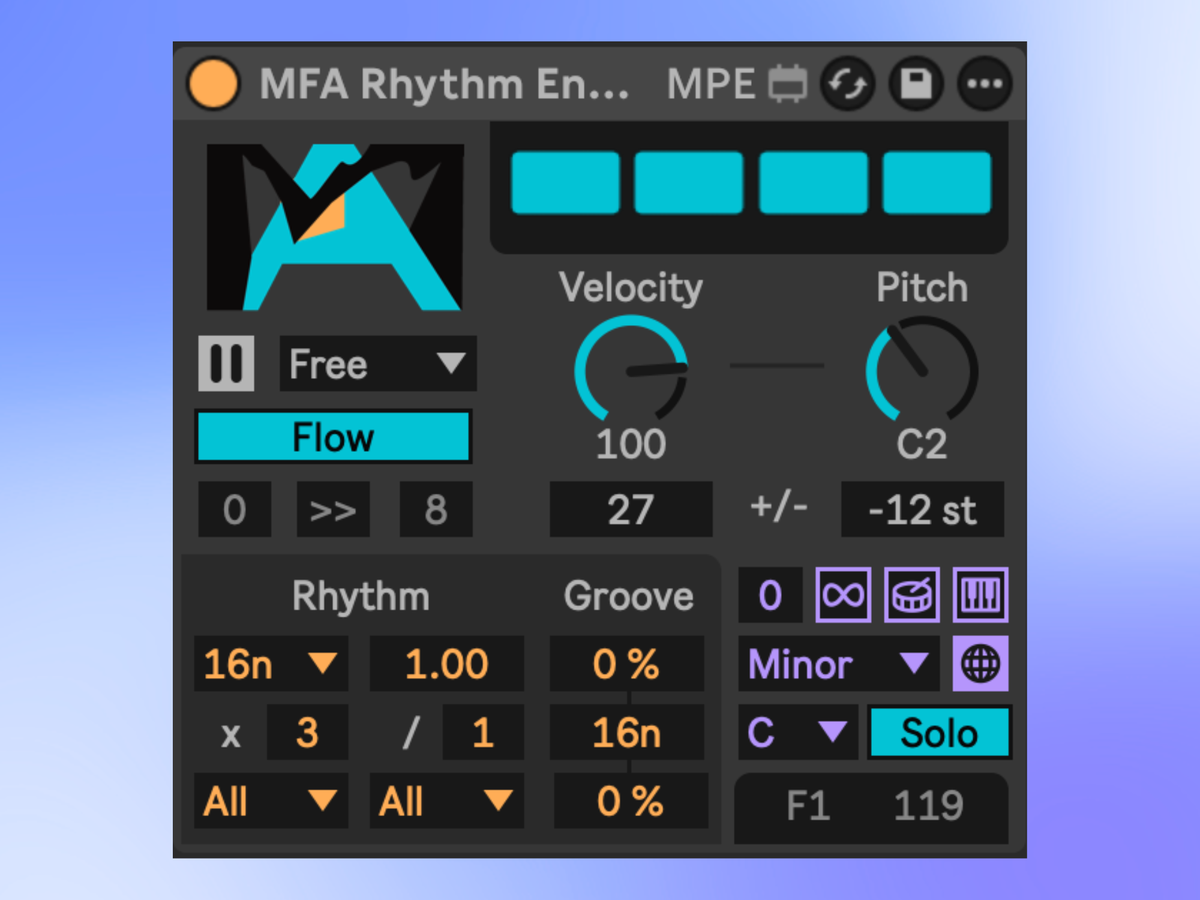Open the three-dots device options menu
1200x900 pixels.
(985, 84)
